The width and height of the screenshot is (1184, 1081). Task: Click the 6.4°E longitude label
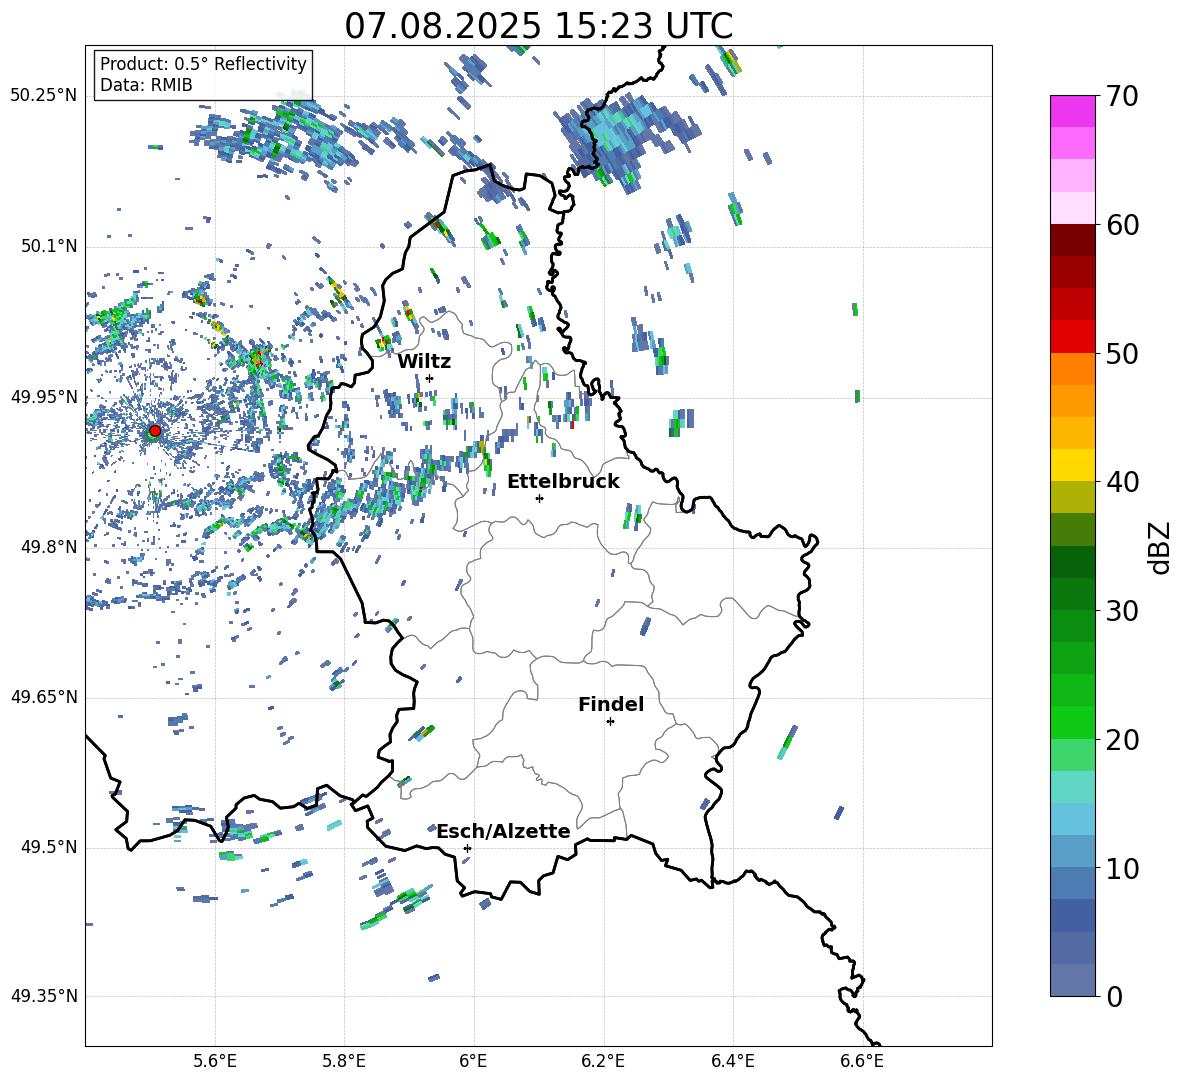pos(732,1061)
